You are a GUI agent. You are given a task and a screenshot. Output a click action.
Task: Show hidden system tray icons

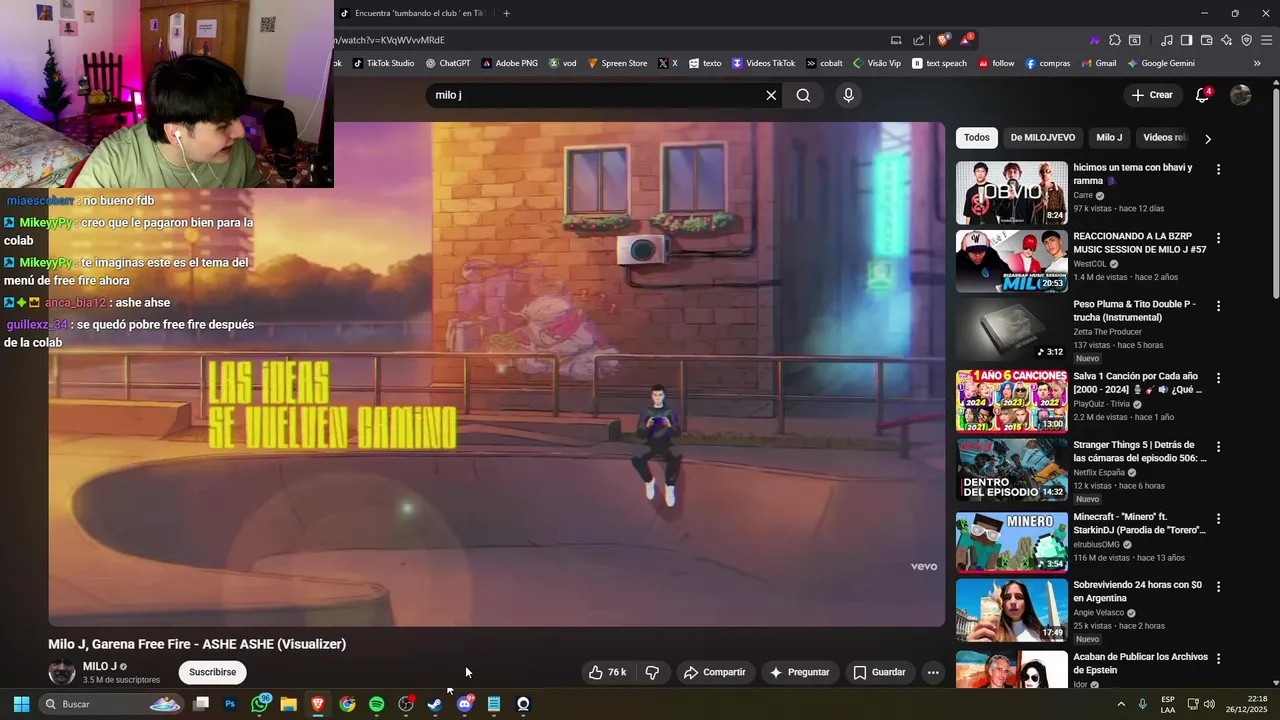coord(1120,704)
